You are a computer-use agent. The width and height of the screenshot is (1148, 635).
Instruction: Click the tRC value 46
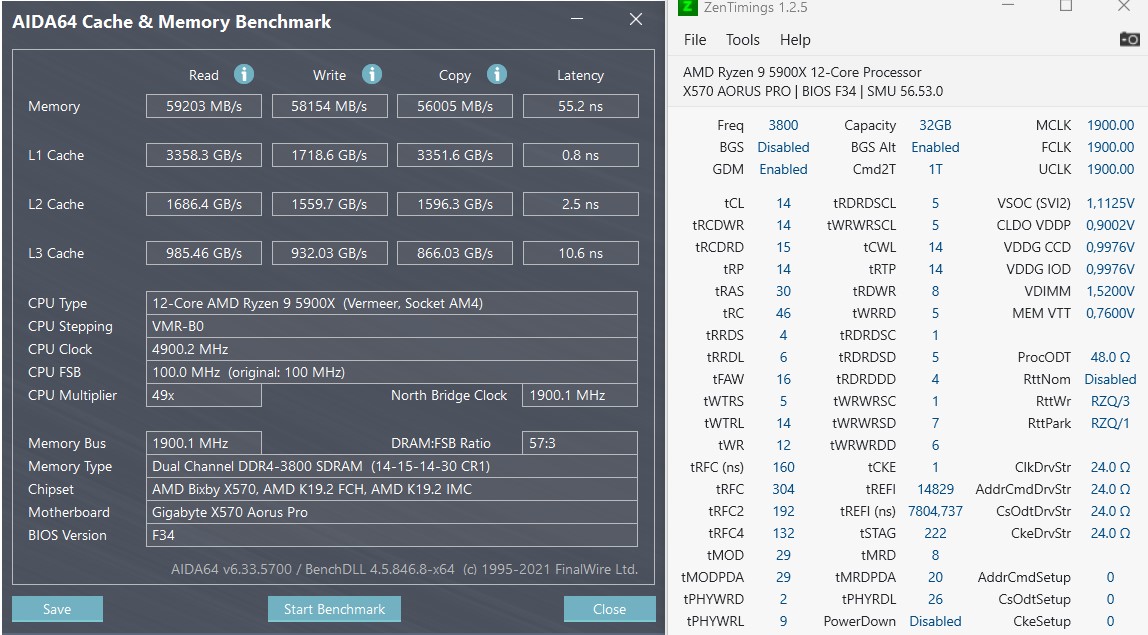pos(783,313)
